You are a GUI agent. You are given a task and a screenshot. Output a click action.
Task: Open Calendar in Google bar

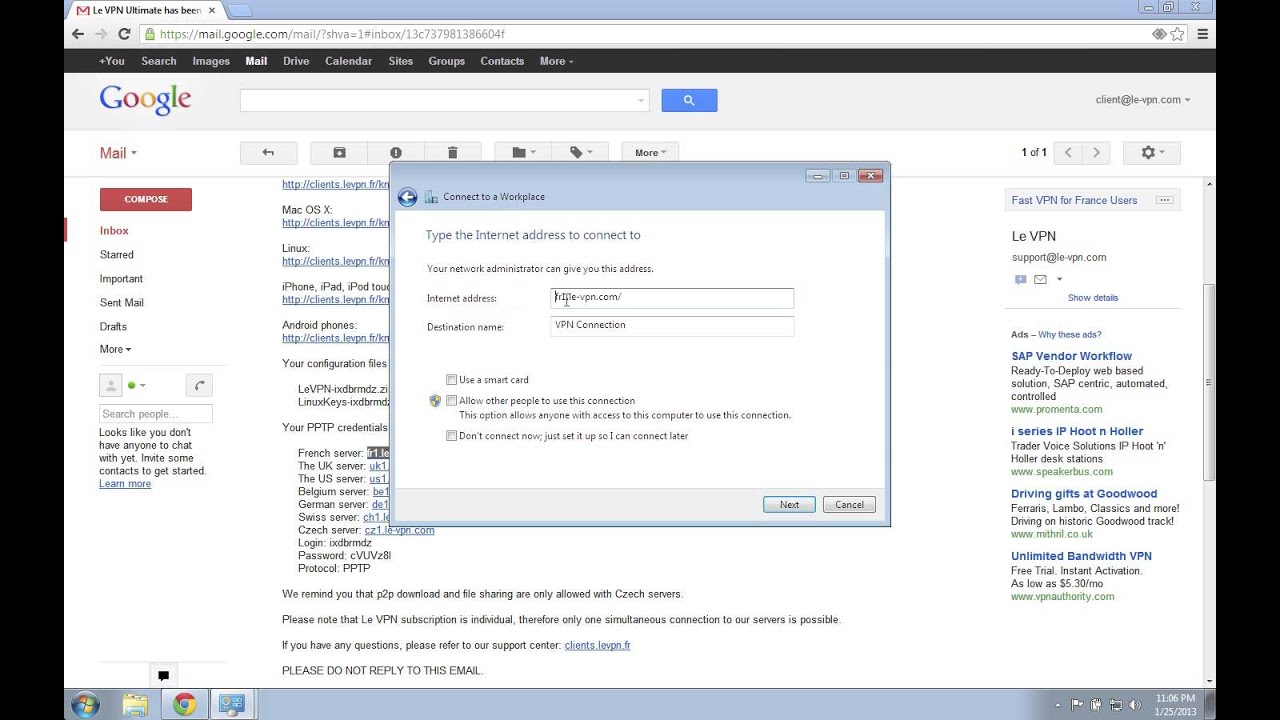pyautogui.click(x=348, y=61)
